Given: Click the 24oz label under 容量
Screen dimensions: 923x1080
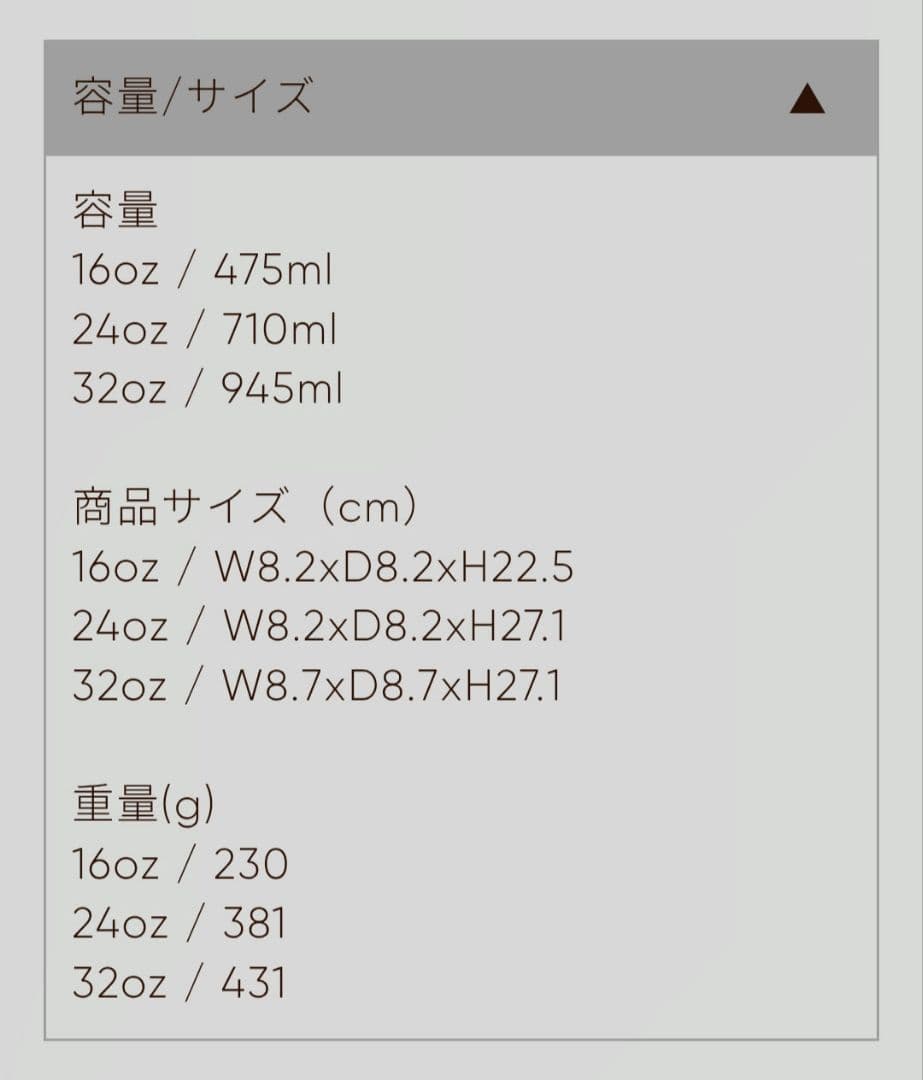Looking at the screenshot, I should click(119, 329).
